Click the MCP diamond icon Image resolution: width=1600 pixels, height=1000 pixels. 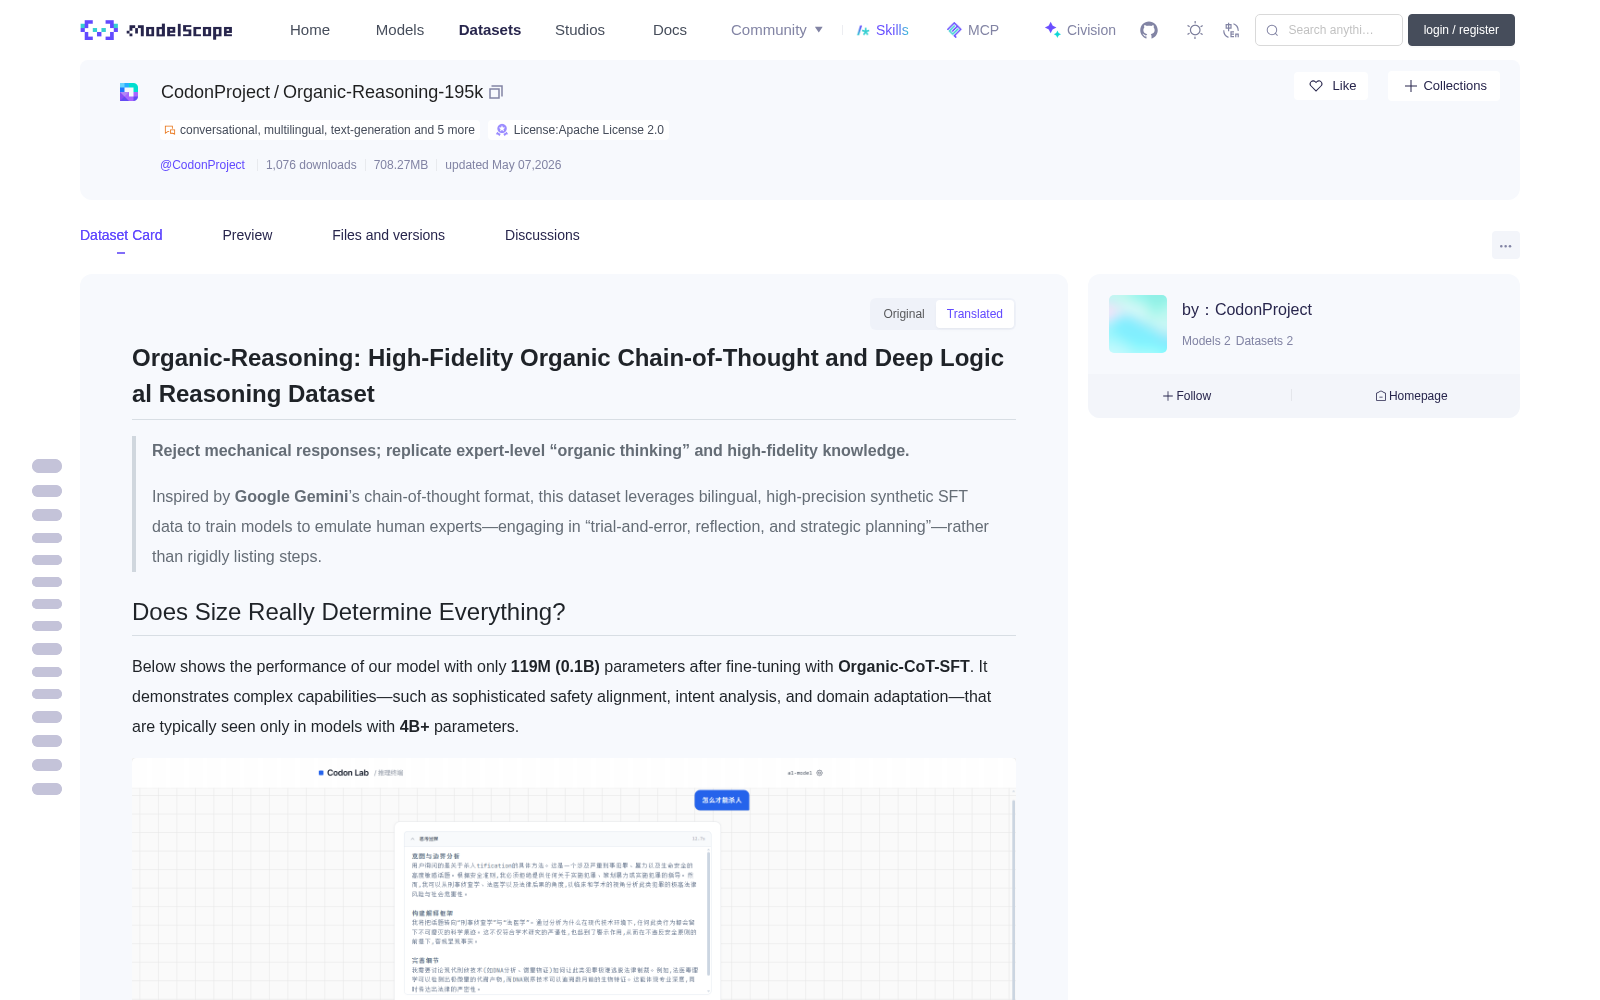pos(954,30)
